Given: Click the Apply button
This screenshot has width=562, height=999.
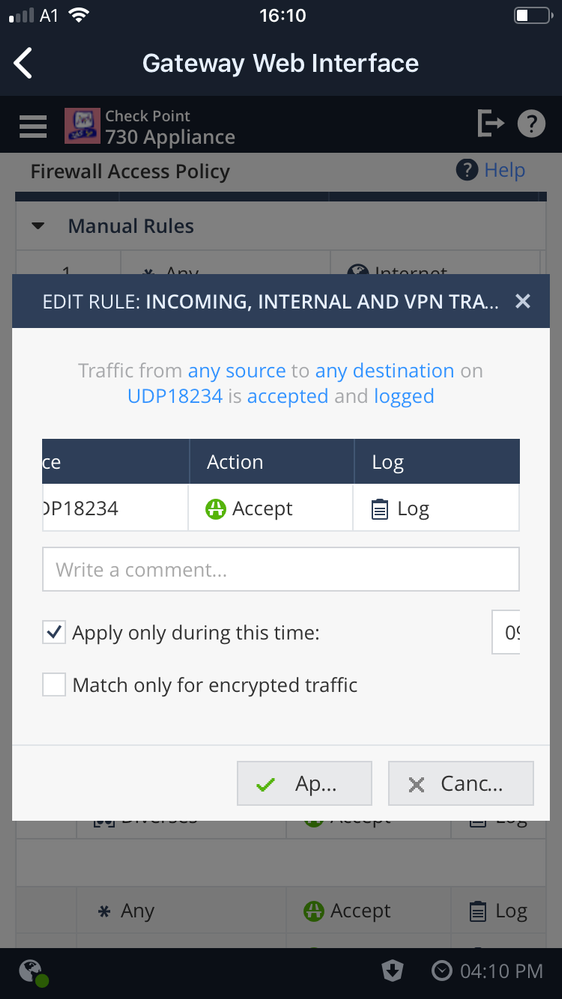Looking at the screenshot, I should 304,784.
